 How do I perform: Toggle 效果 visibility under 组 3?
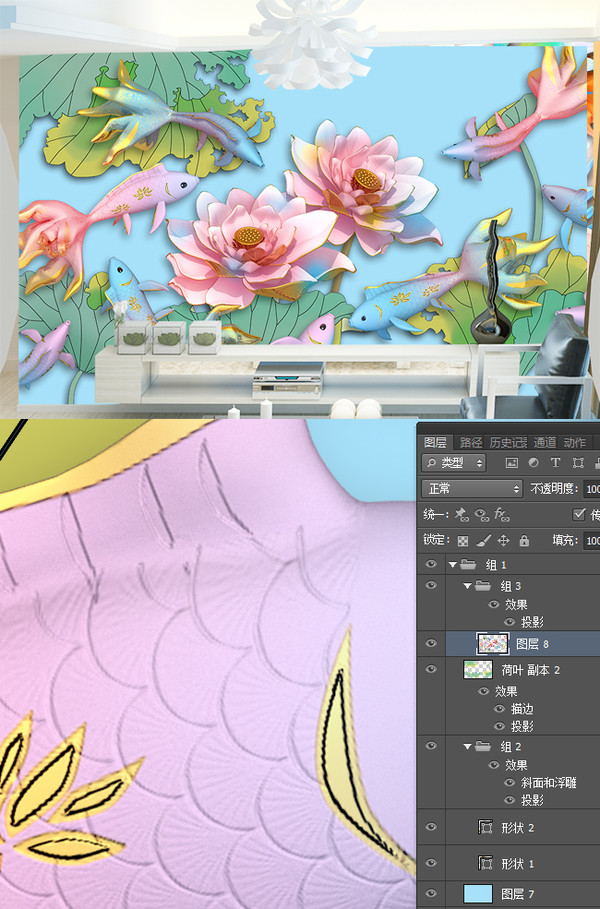(x=494, y=604)
